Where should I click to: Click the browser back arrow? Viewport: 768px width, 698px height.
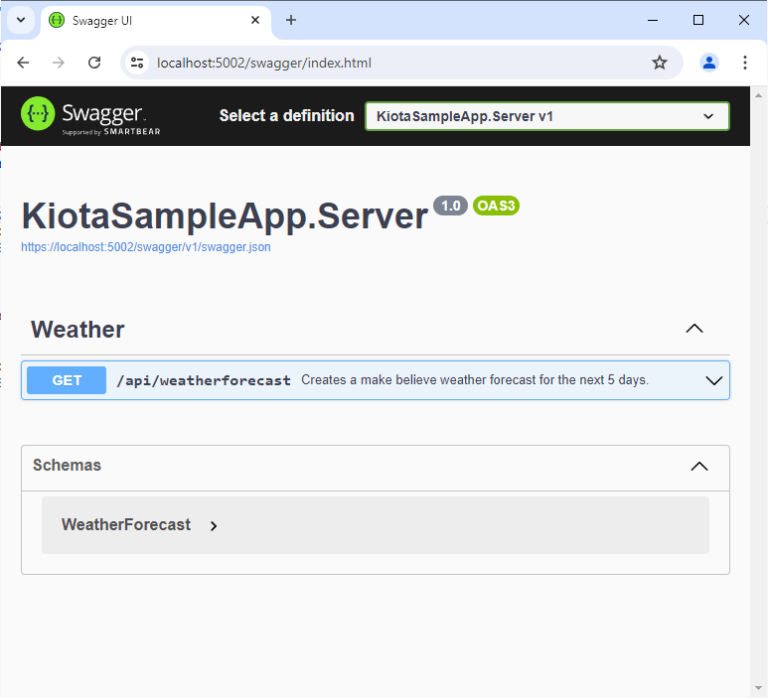23,63
